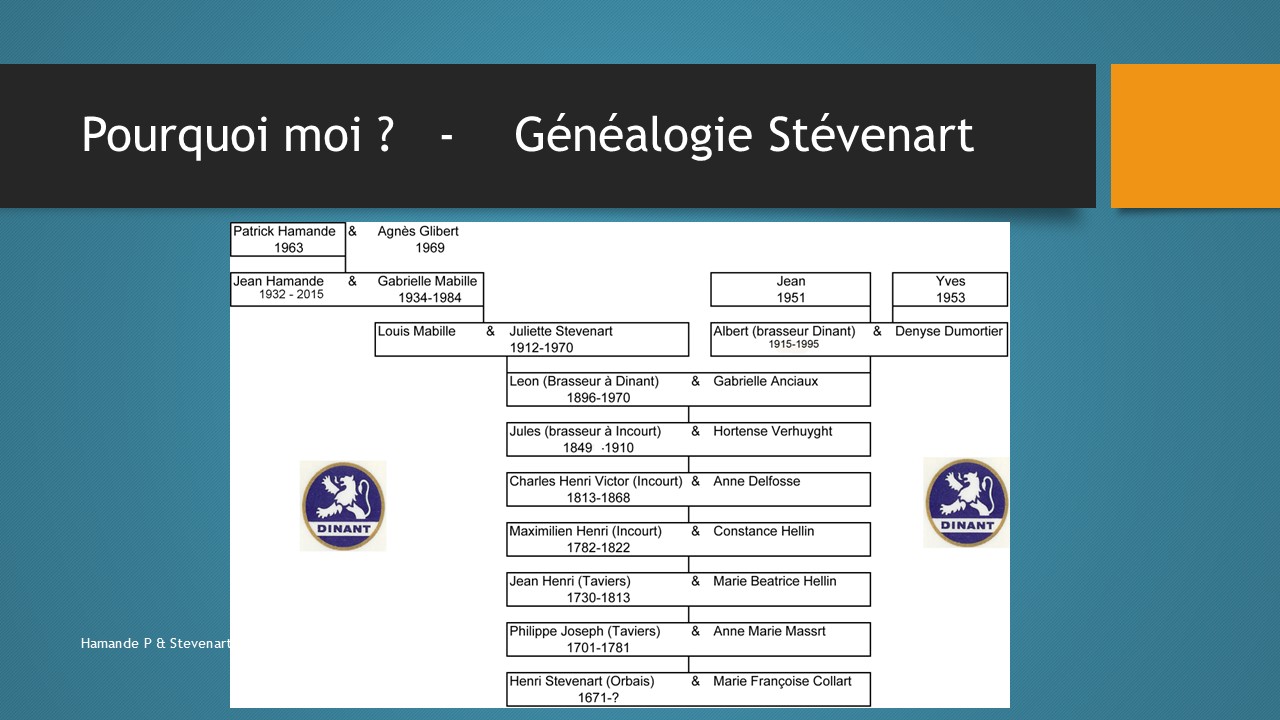
Task: Click the name 'Marie Françoise Collart'
Action: [783, 681]
